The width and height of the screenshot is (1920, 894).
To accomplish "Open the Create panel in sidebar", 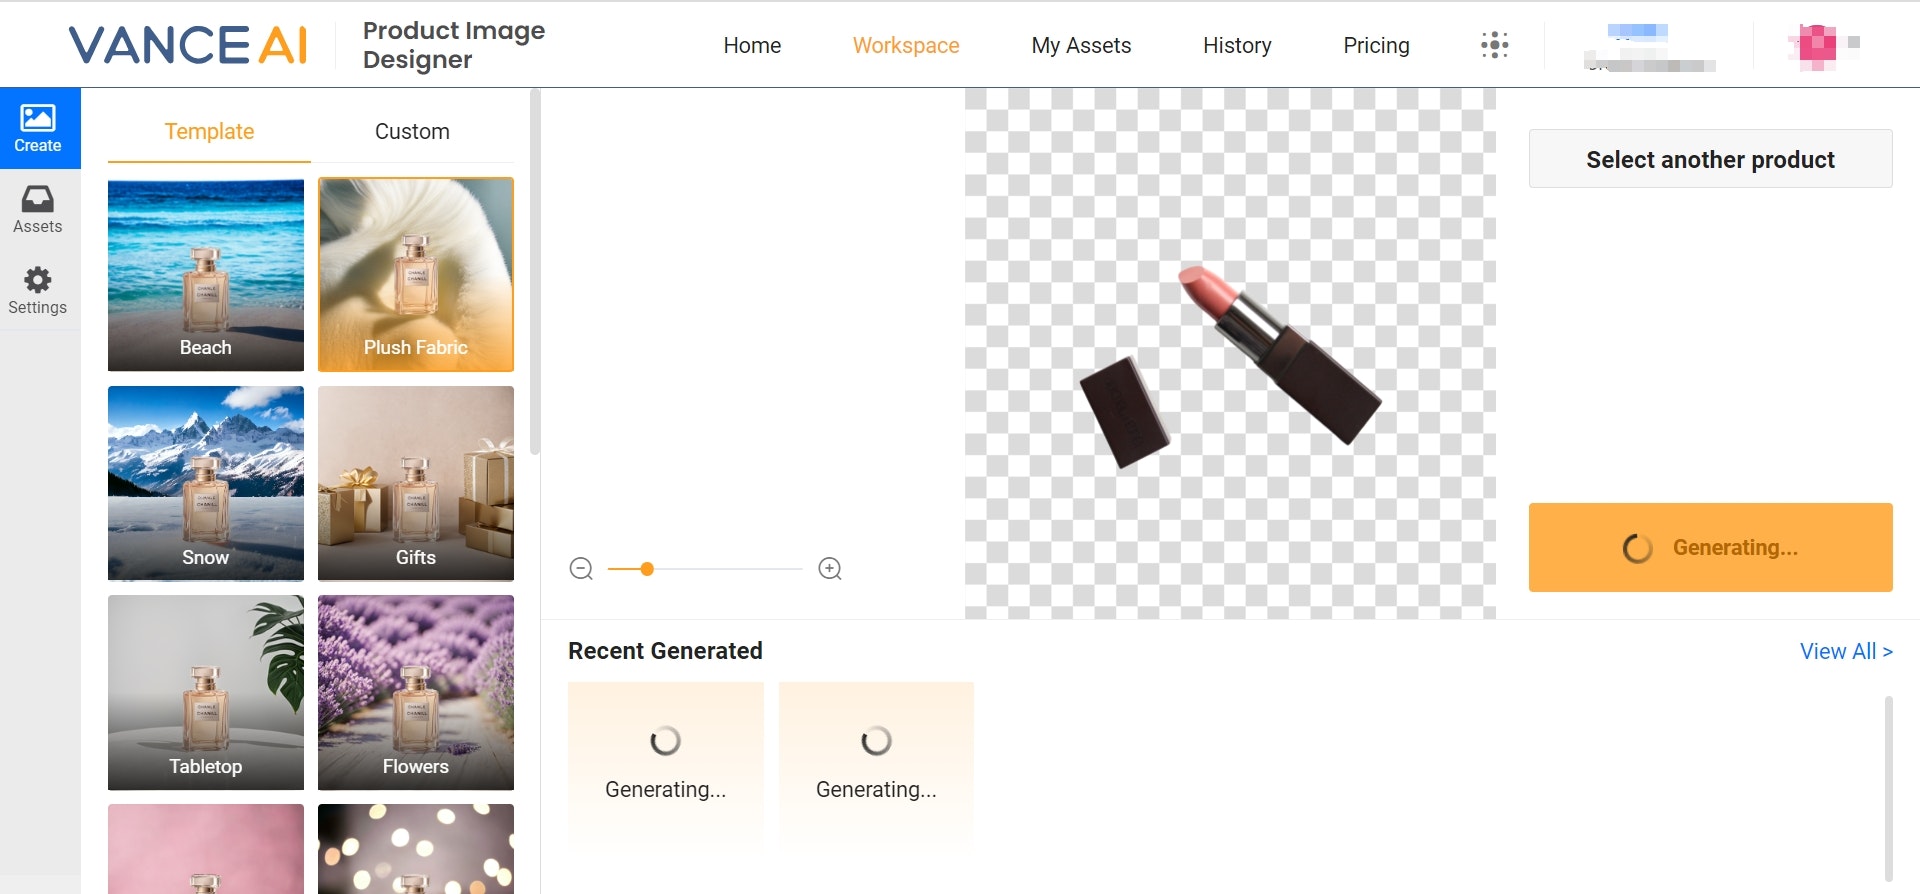I will point(40,128).
